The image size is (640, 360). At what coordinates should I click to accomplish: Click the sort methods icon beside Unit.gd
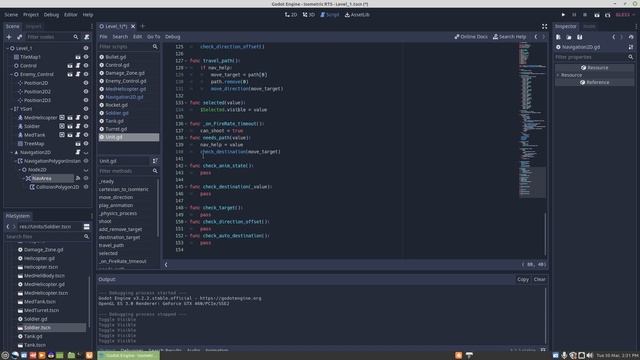pyautogui.click(x=155, y=161)
